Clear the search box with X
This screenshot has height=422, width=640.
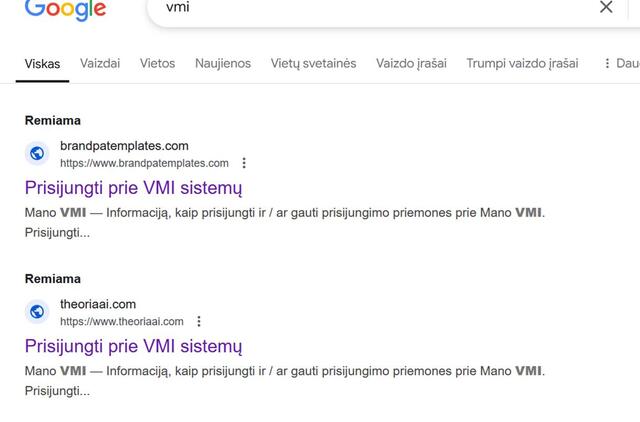point(606,8)
